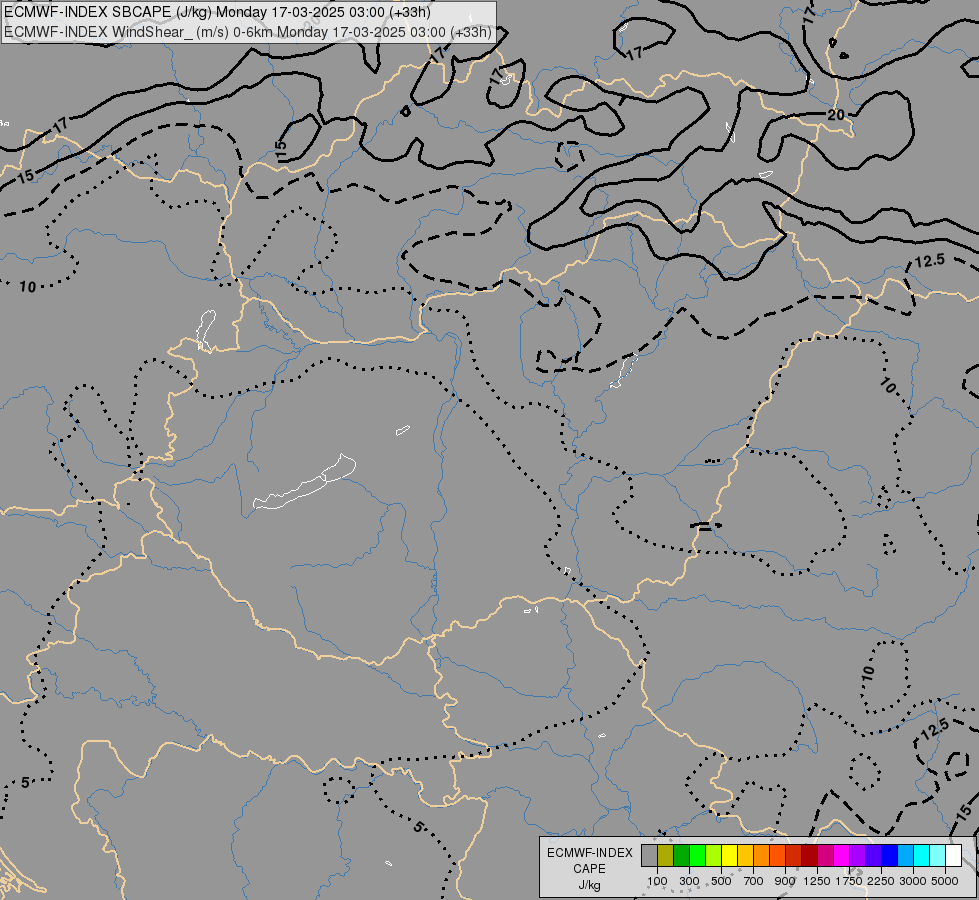Select the pure blue legend swatch
This screenshot has height=900, width=979.
click(889, 856)
